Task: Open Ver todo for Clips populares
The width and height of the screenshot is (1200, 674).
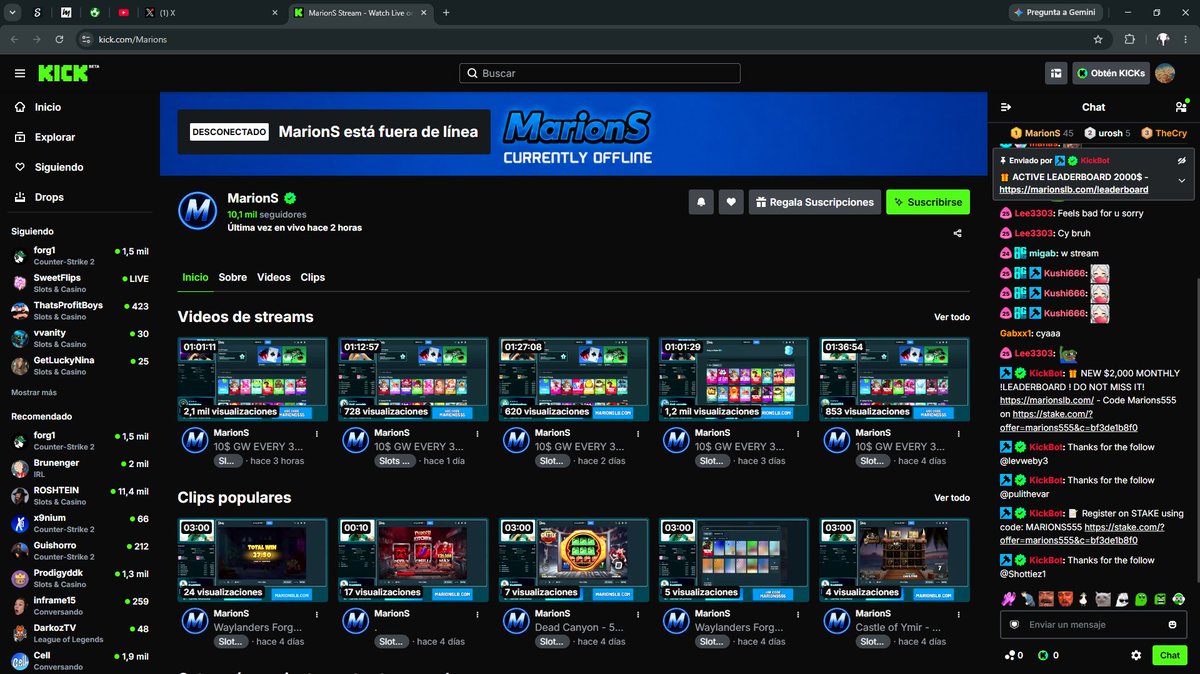Action: 952,497
